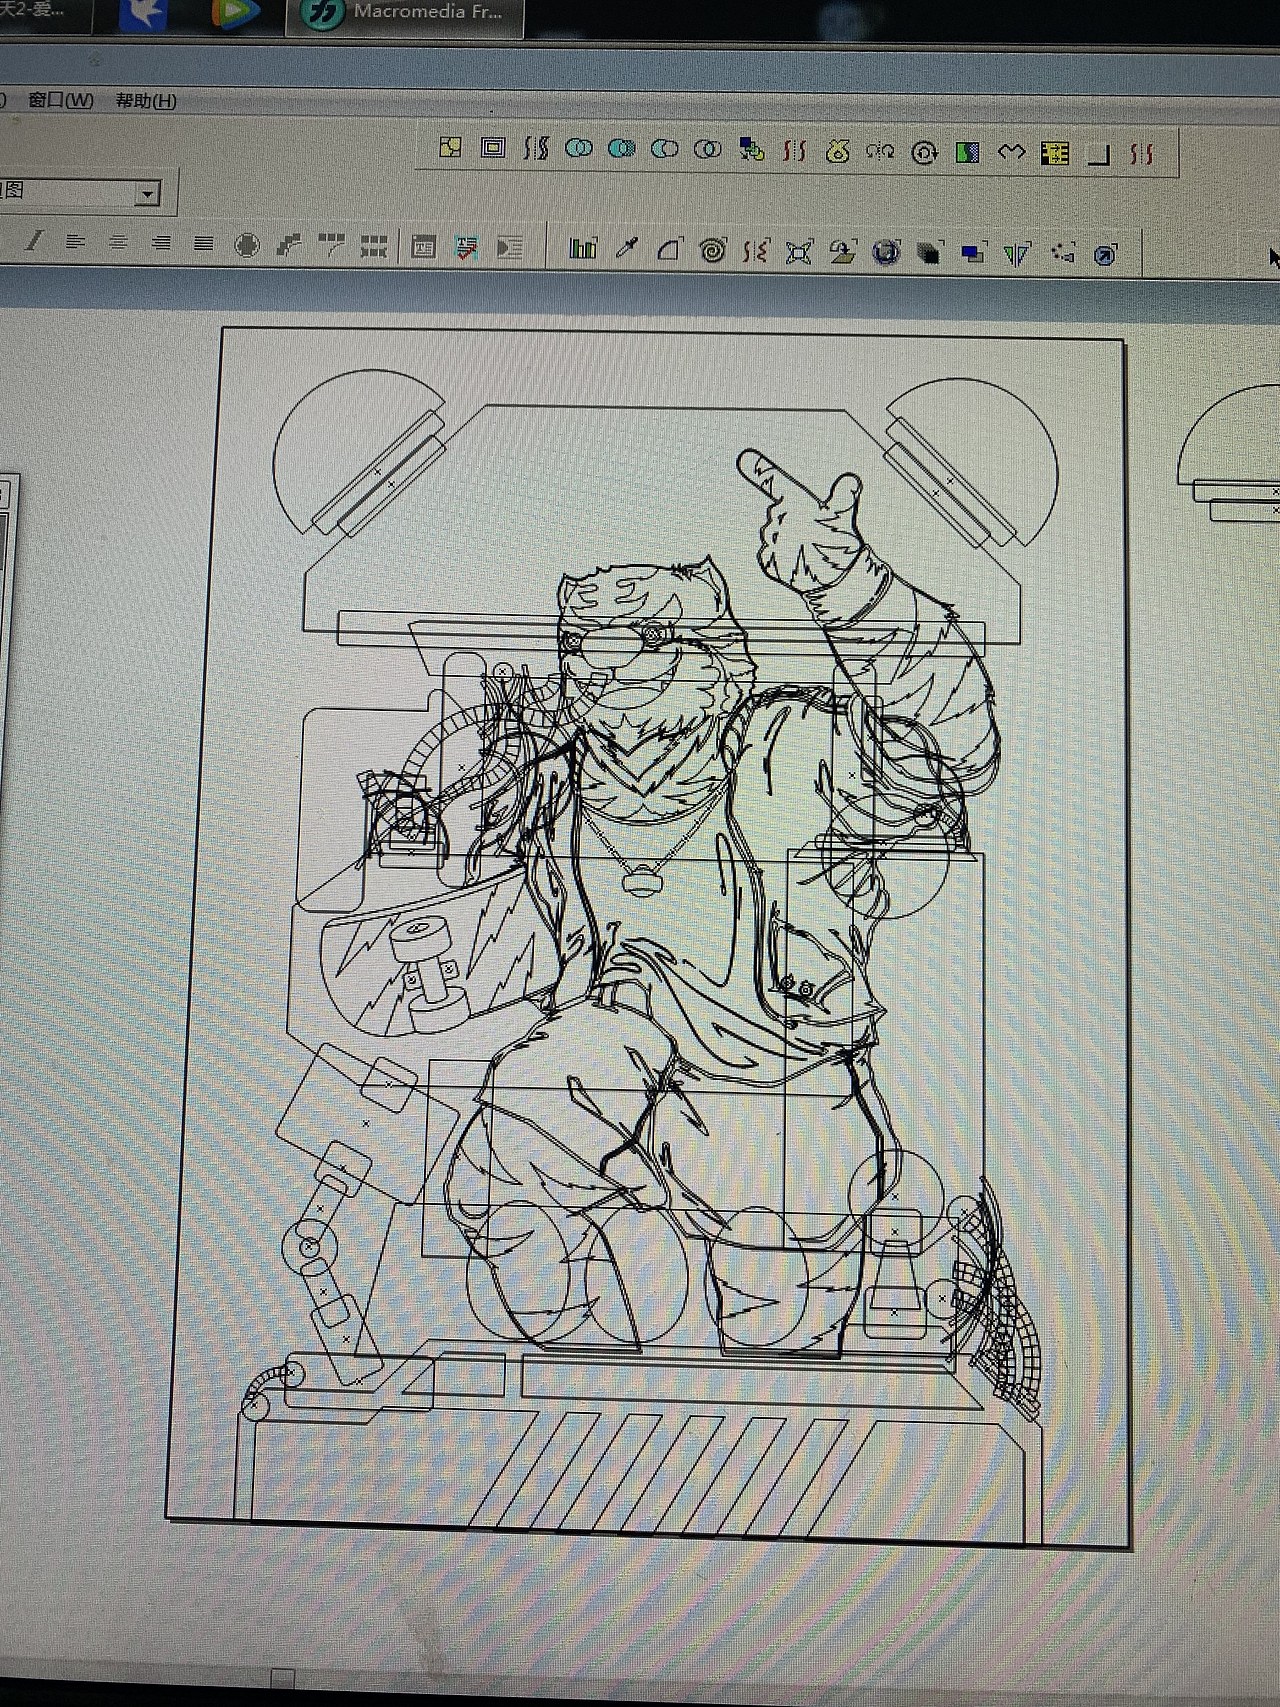This screenshot has height=1707, width=1280.
Task: Click the text columns curved-arrow icon
Action: coord(331,245)
